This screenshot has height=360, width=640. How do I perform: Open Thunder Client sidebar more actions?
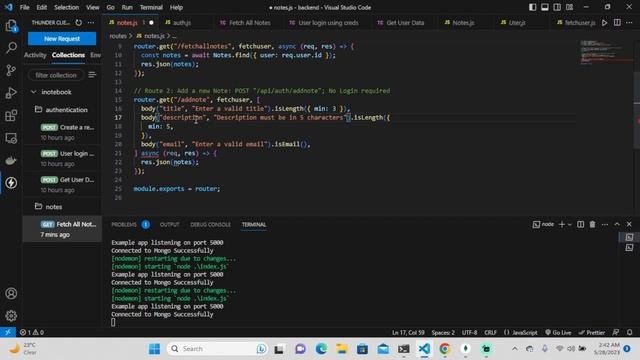click(x=91, y=22)
